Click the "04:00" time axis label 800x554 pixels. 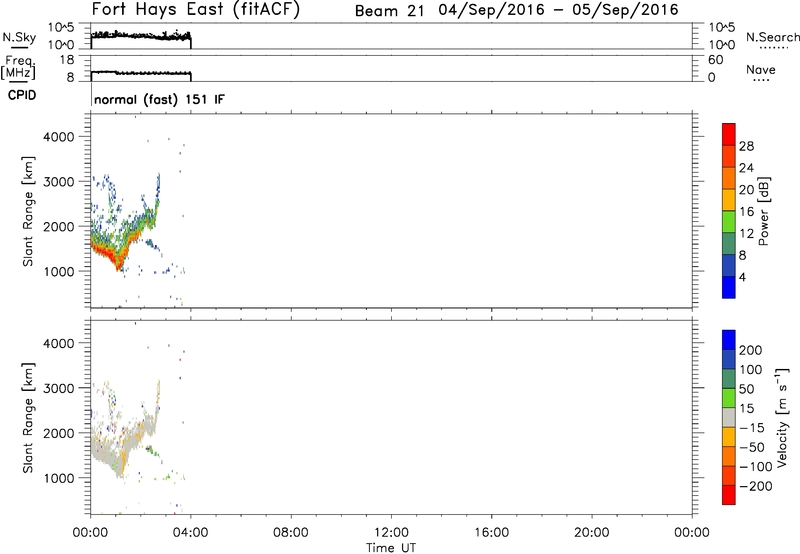pyautogui.click(x=191, y=533)
